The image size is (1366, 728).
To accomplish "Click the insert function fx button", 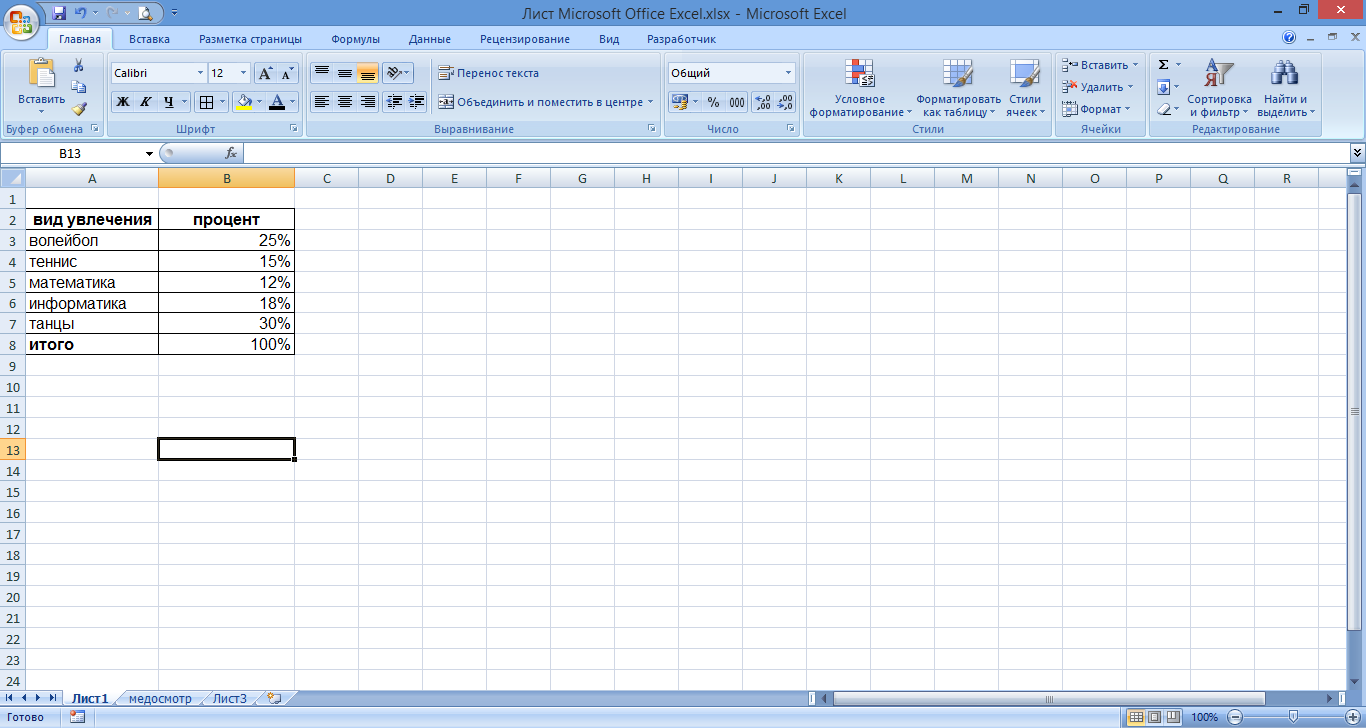I will 231,154.
